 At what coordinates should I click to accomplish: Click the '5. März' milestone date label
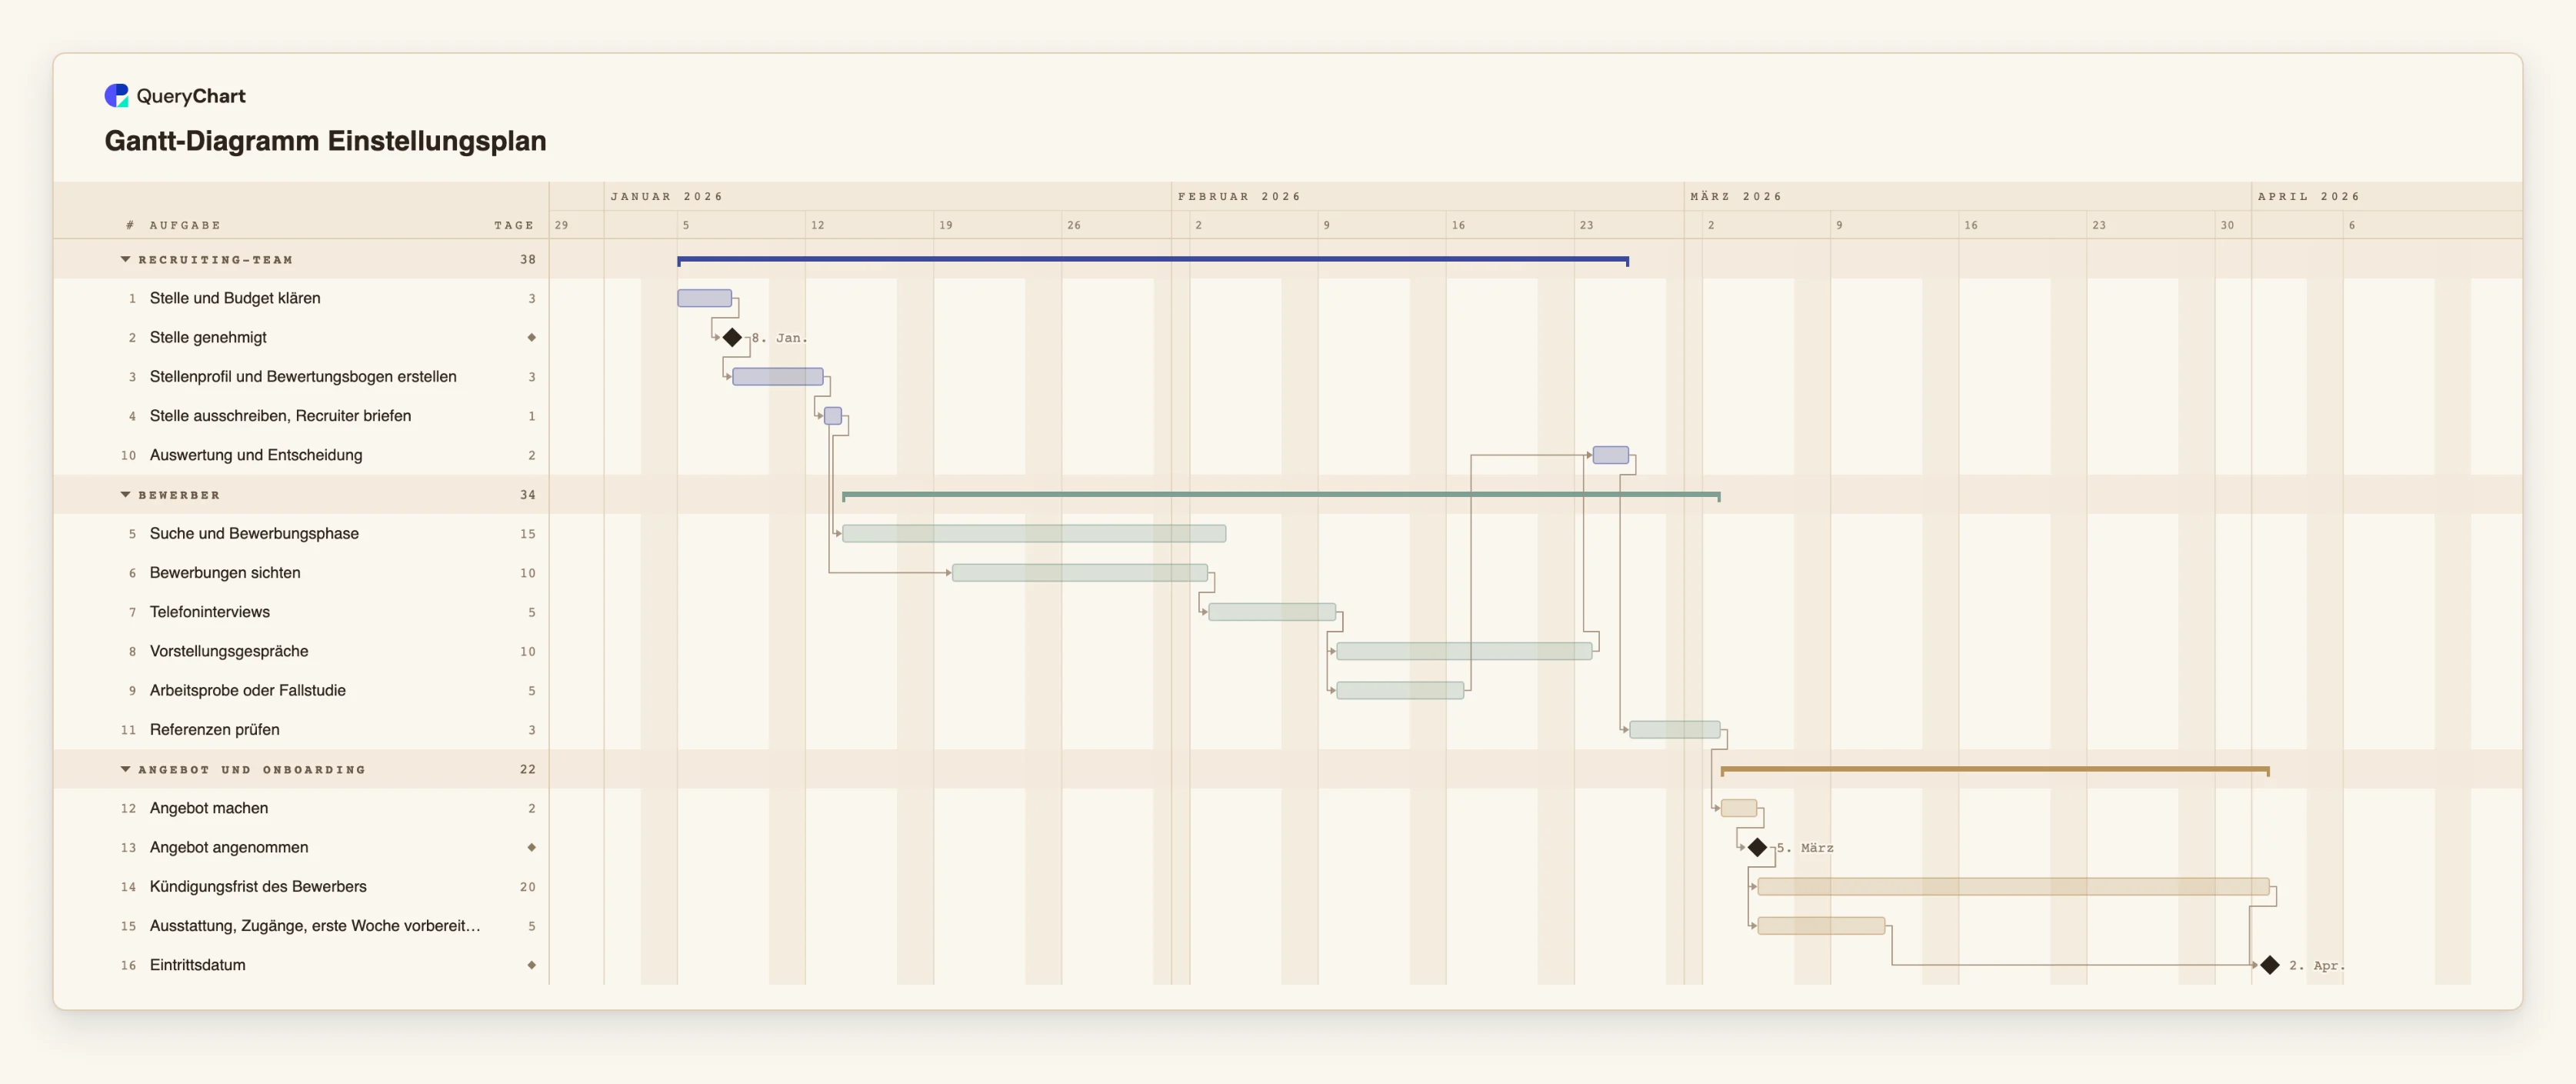1805,848
